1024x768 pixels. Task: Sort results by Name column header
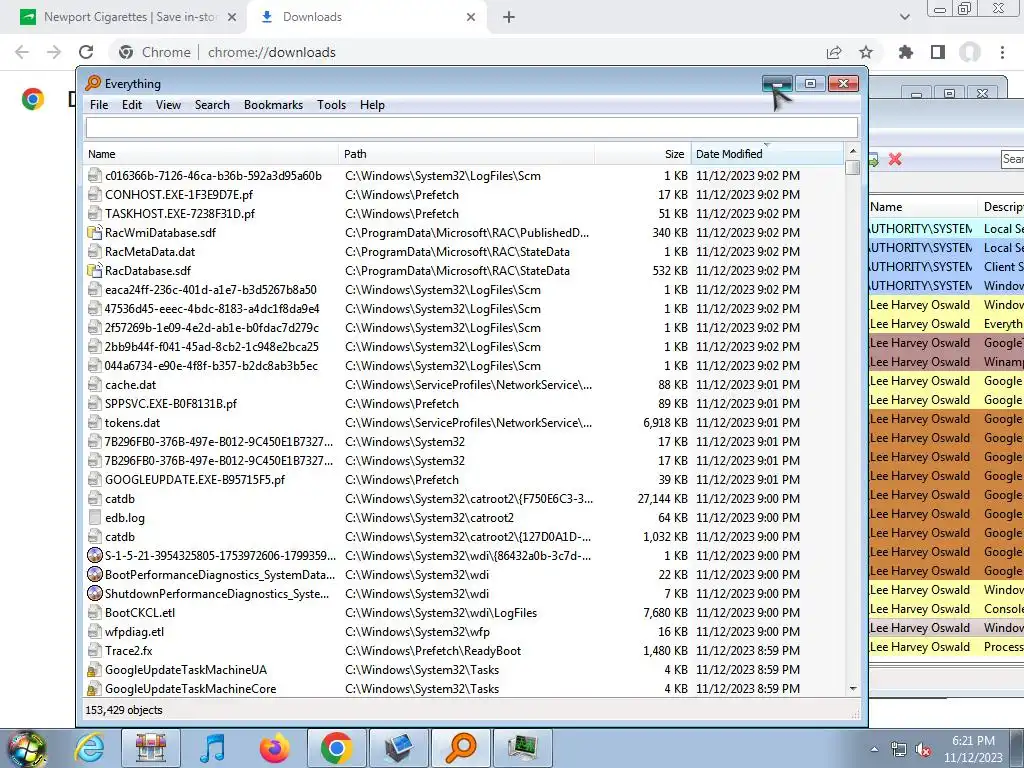tap(212, 154)
